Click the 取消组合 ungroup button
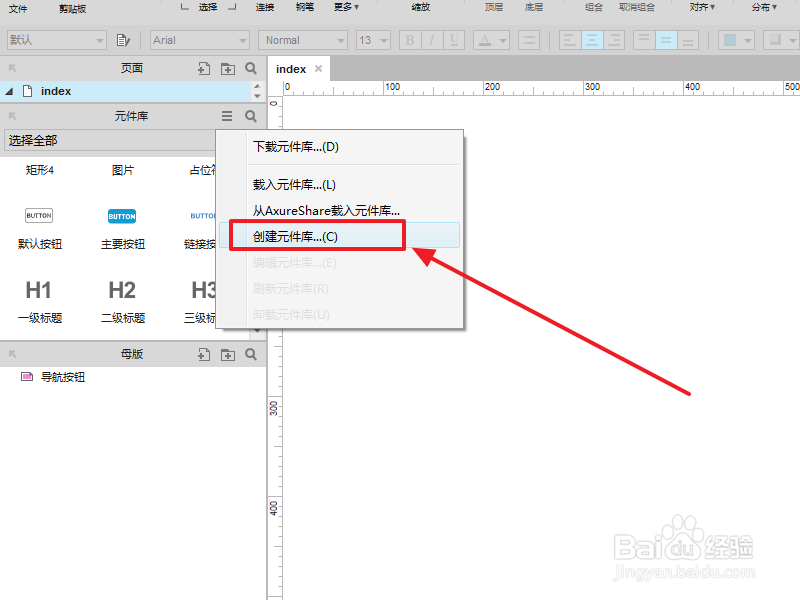Screen dimensions: 800x600 (x=637, y=7)
